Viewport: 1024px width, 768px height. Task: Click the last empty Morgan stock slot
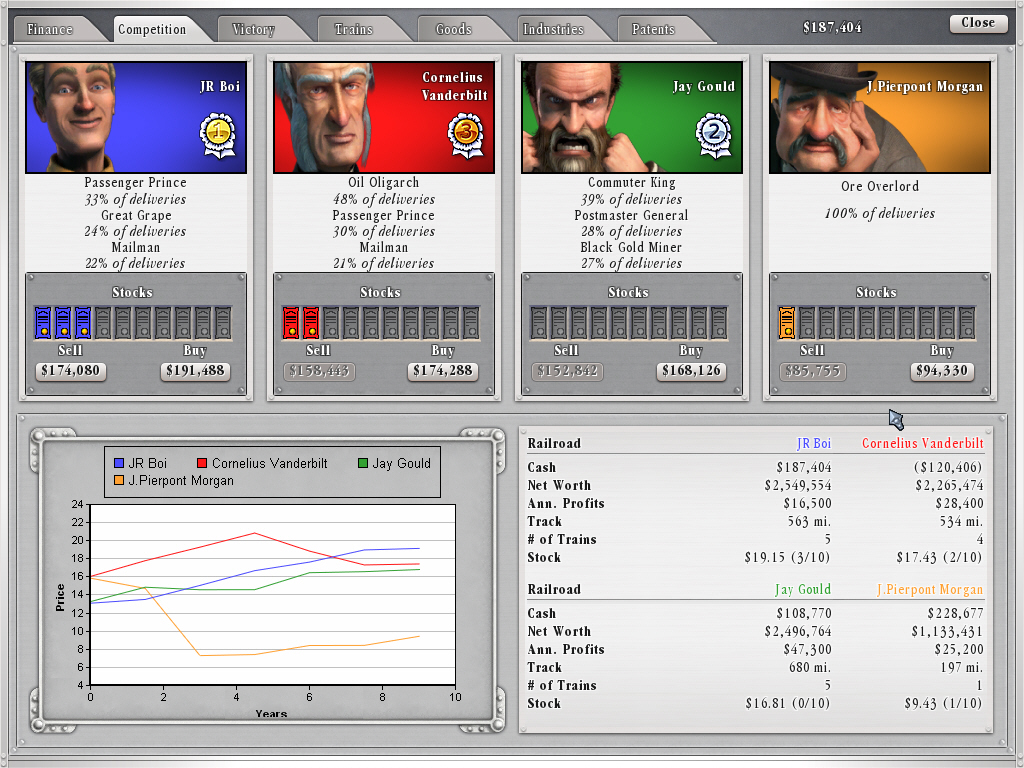pos(967,323)
